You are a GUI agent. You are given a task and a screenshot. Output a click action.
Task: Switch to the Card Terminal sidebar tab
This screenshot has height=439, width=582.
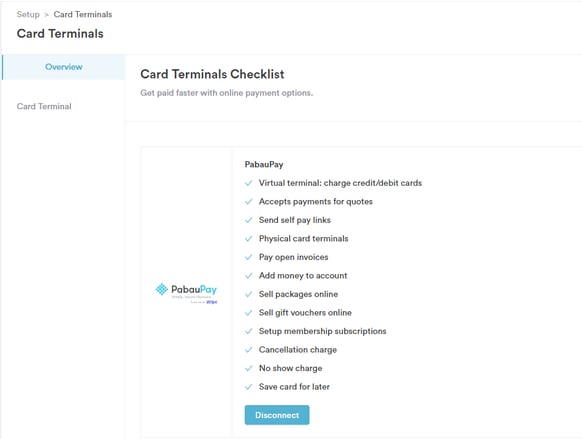44,107
